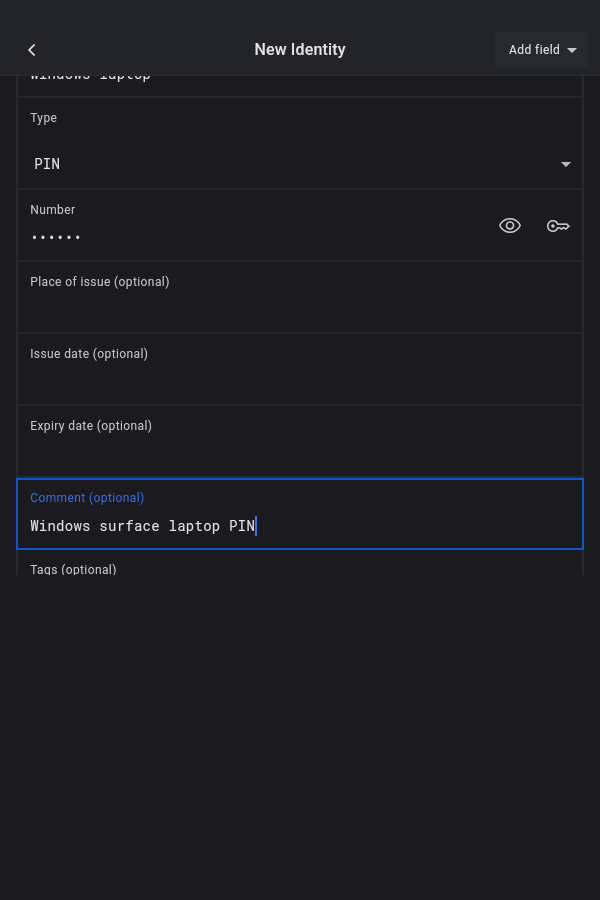Click into the Expiry date field

[x=300, y=452]
